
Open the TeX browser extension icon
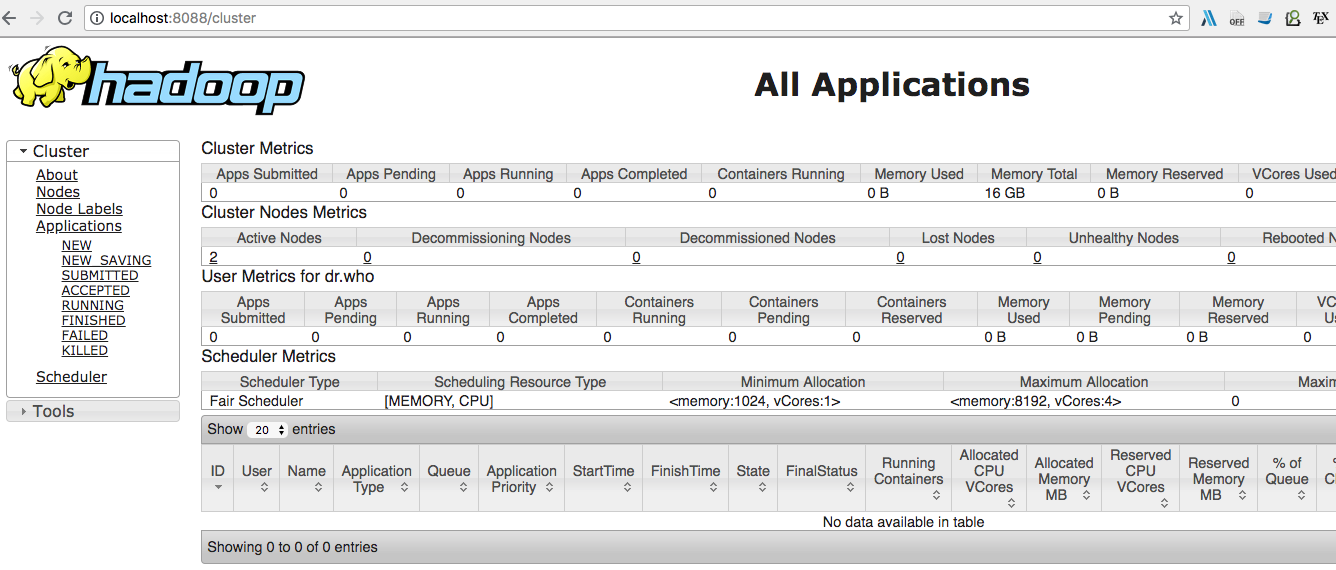[x=1320, y=18]
